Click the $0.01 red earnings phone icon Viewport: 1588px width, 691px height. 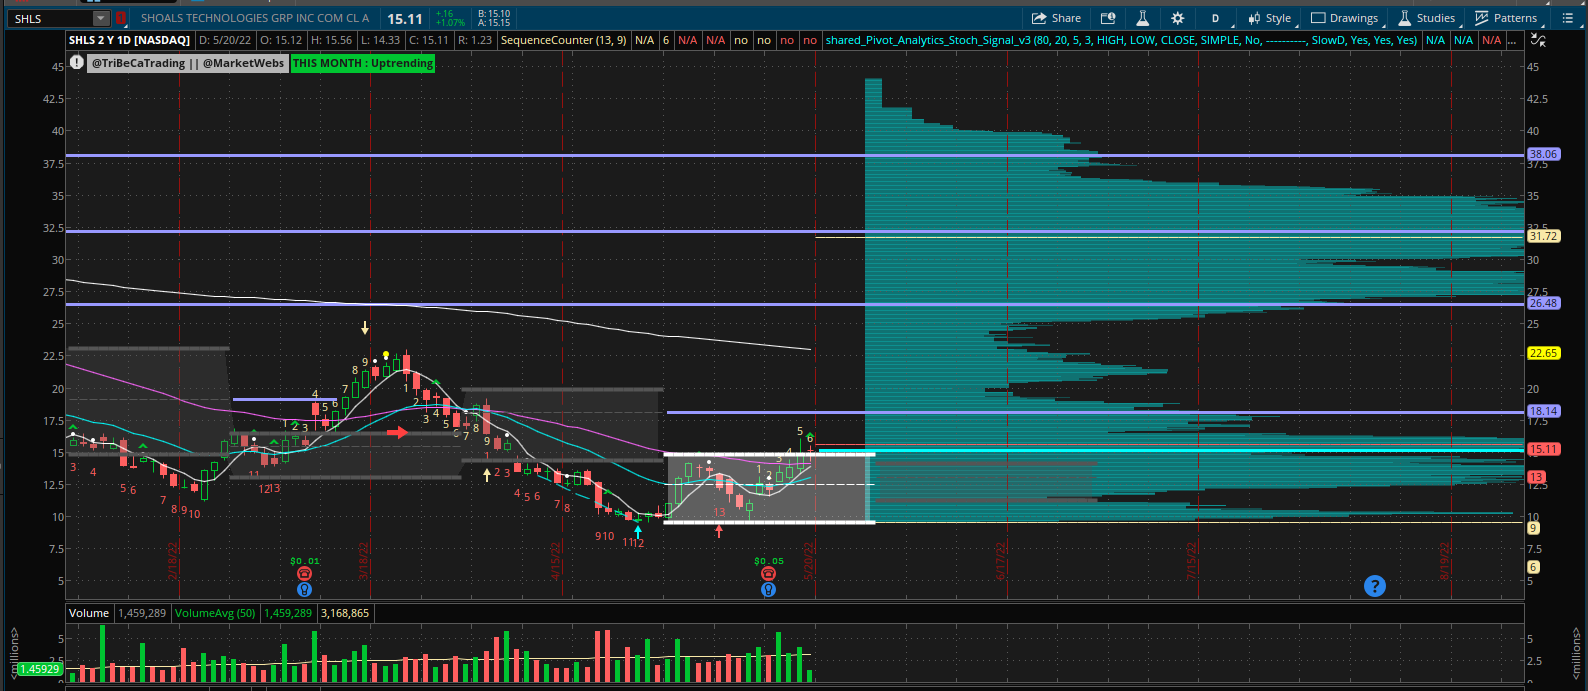pos(305,574)
